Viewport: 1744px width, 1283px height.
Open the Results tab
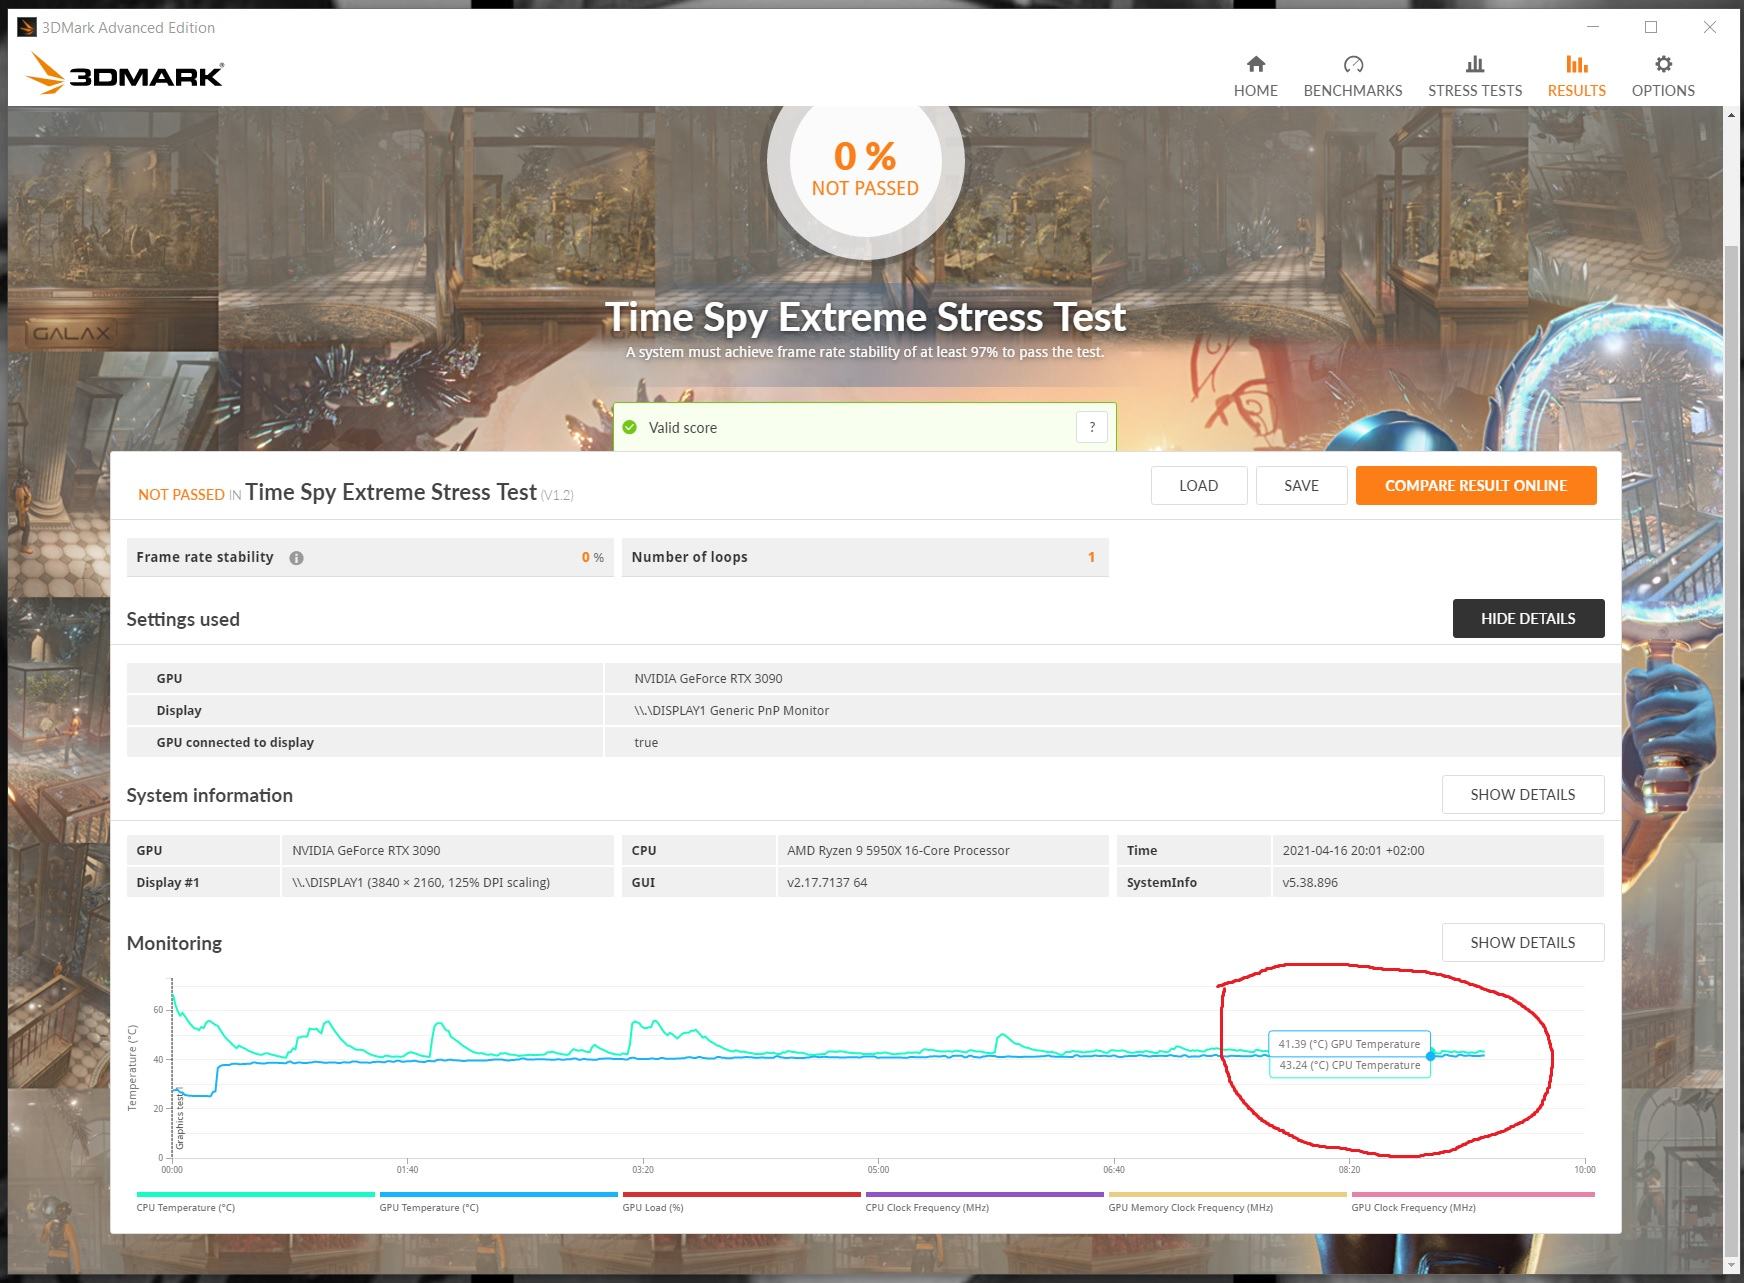[x=1576, y=76]
